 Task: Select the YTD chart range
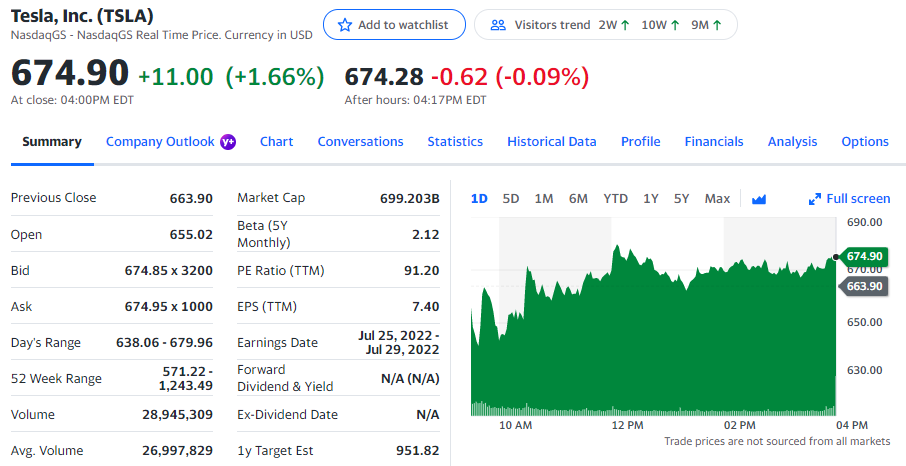click(x=615, y=199)
